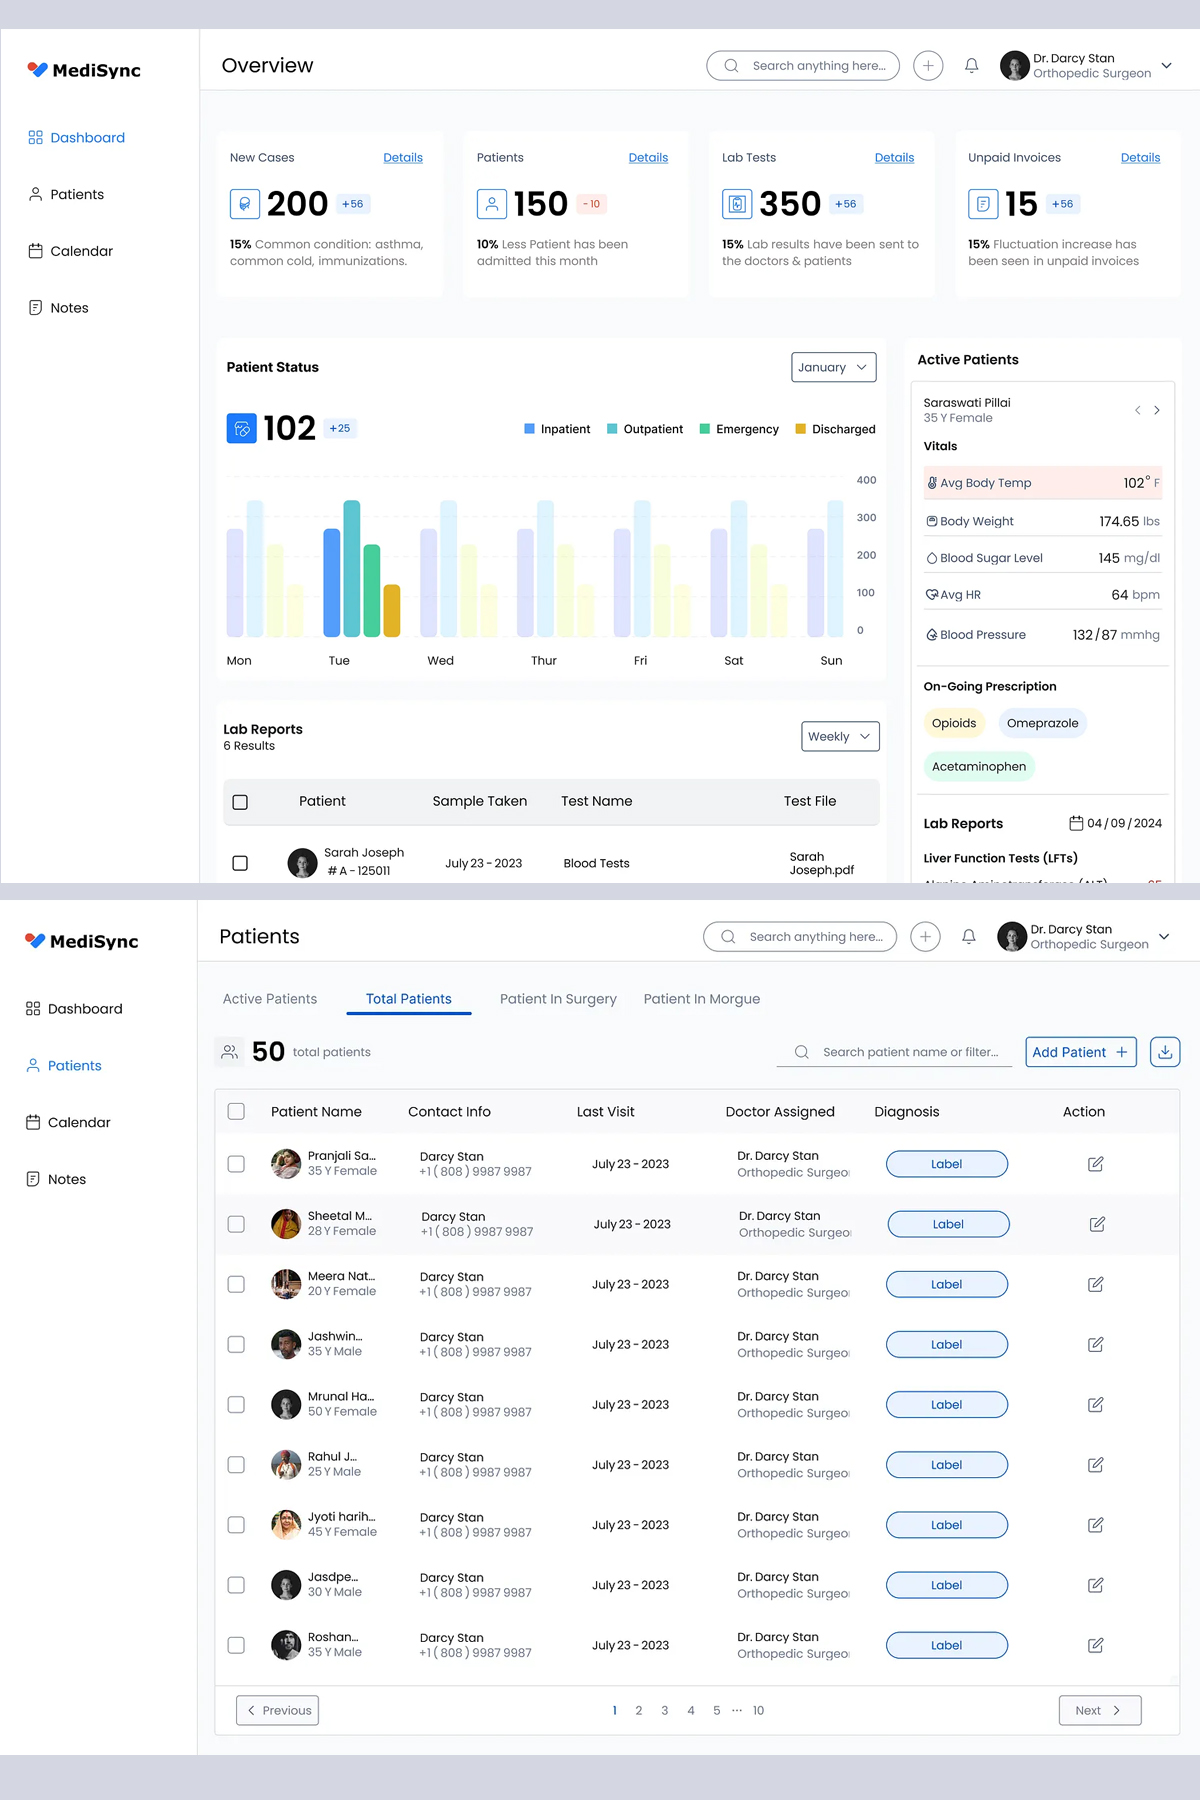The height and width of the screenshot is (1800, 1200).
Task: Click the Discharged legend color swatch
Action: [800, 429]
